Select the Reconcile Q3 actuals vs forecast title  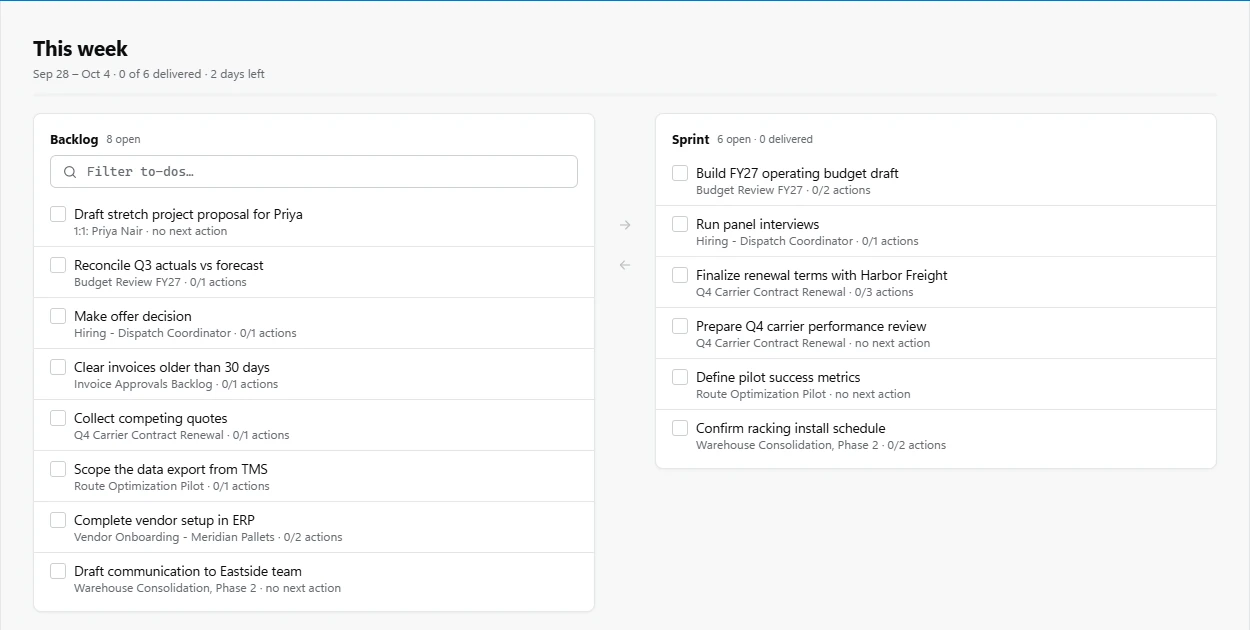[169, 265]
